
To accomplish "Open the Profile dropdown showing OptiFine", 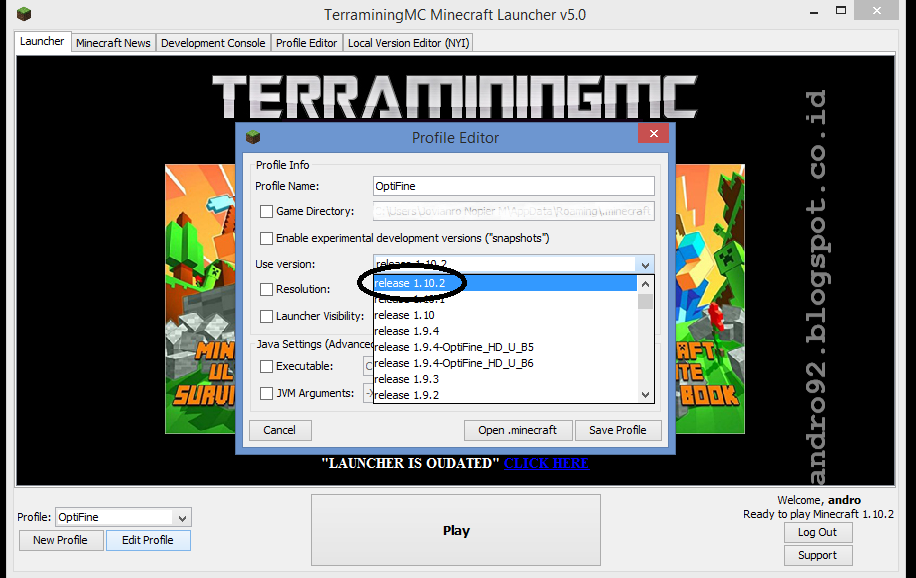I will click(123, 517).
